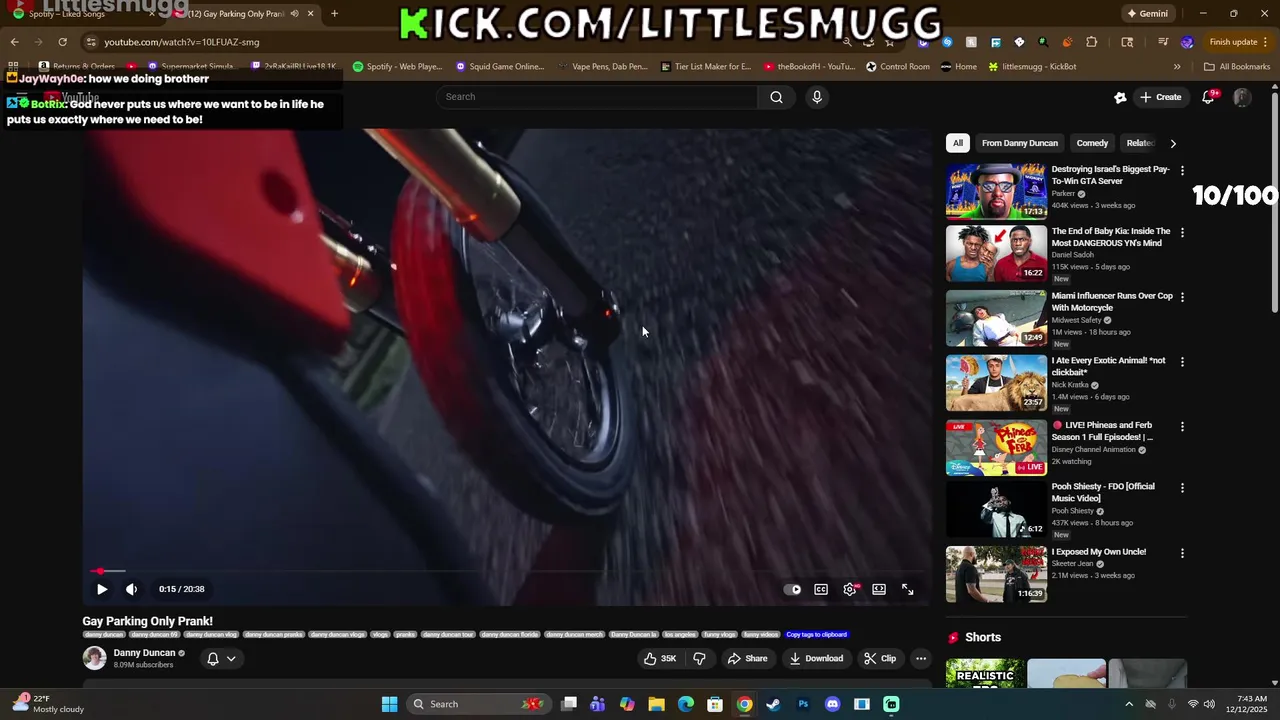Share the video

(x=747, y=658)
